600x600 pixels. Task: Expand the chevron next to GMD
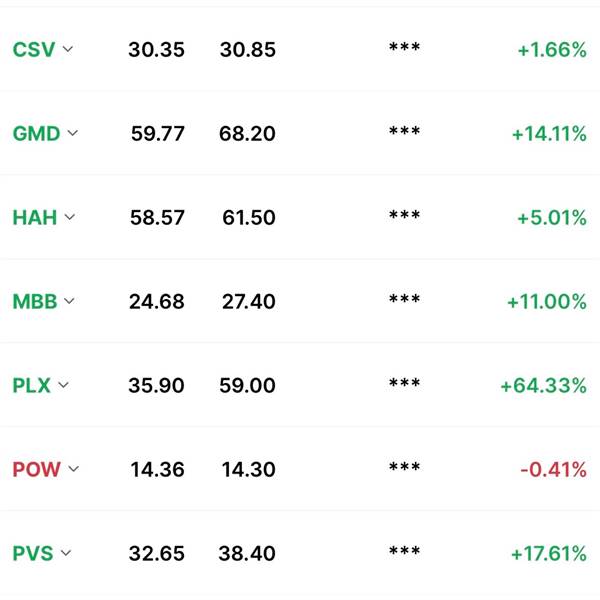coord(72,133)
